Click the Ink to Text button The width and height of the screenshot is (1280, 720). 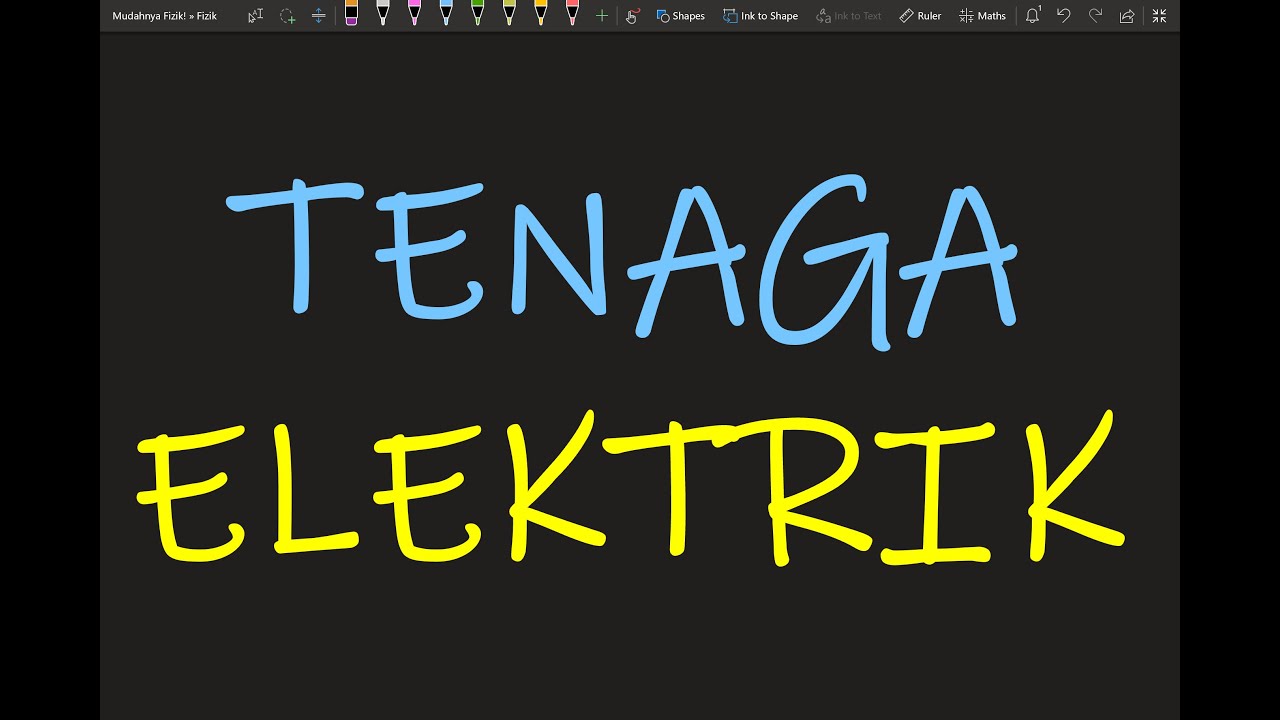point(849,15)
